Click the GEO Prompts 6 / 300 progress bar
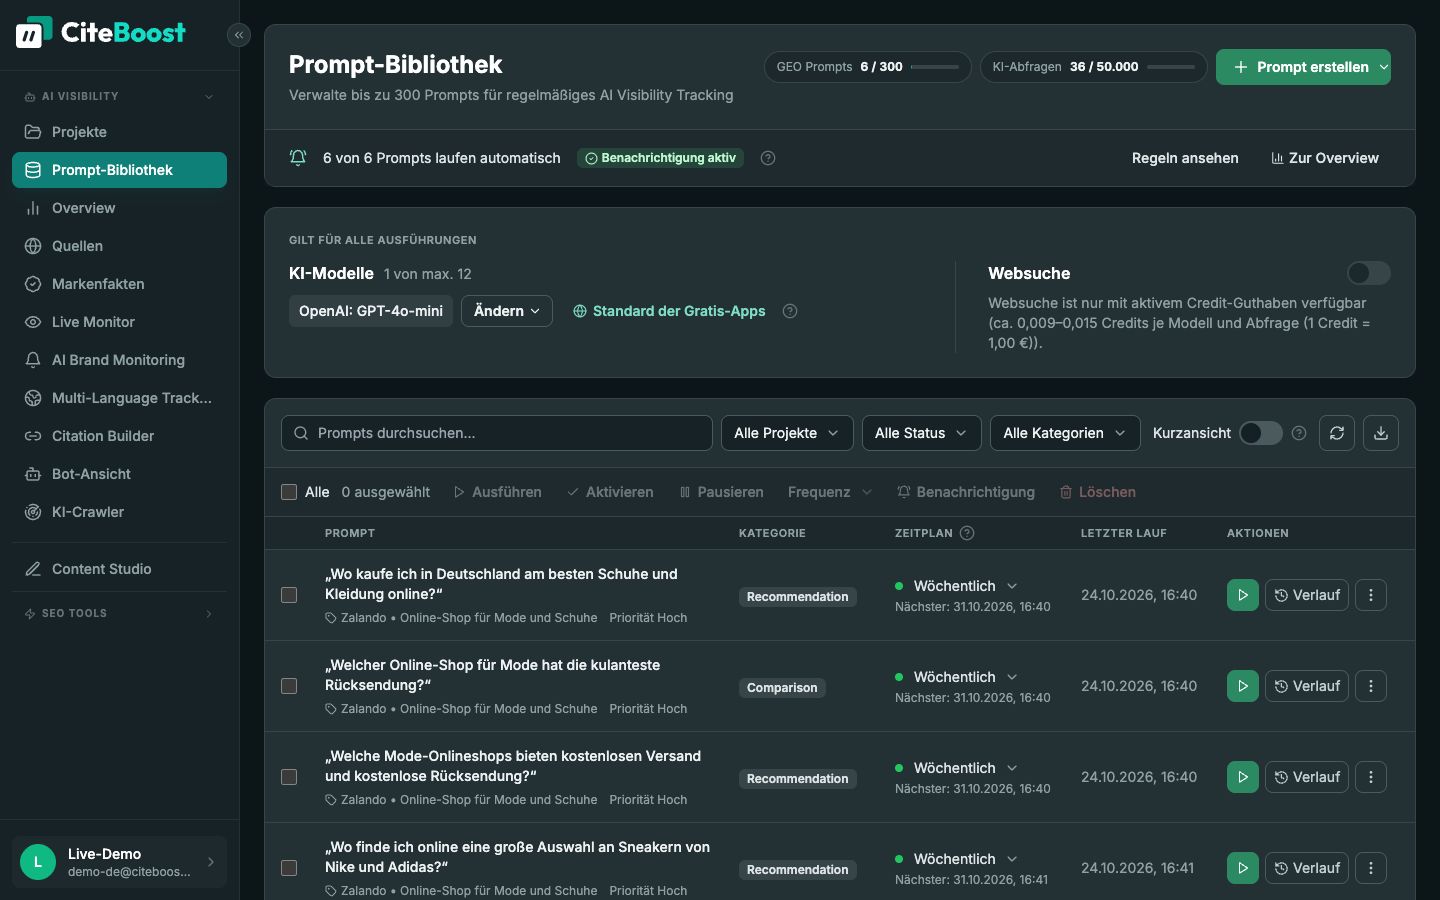The height and width of the screenshot is (900, 1440). click(934, 67)
